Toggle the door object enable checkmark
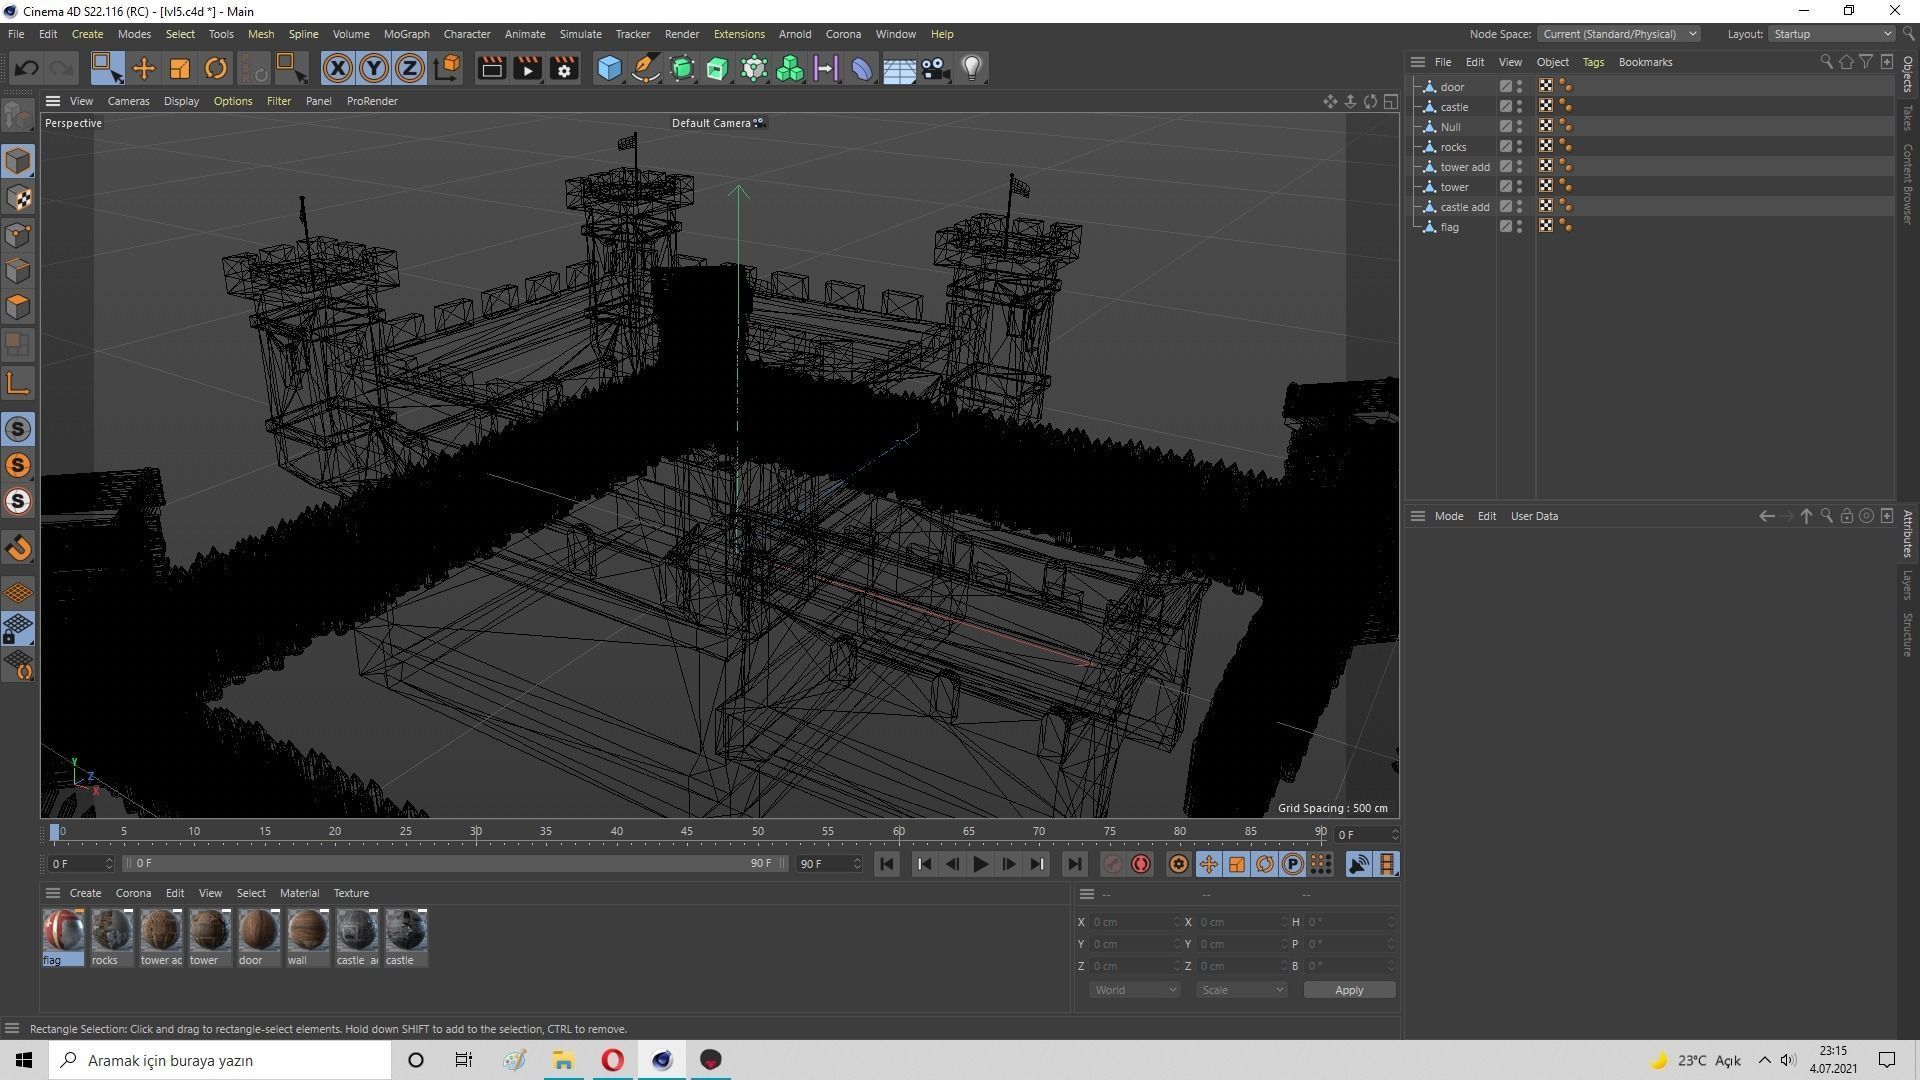This screenshot has width=1920, height=1080. [1505, 87]
